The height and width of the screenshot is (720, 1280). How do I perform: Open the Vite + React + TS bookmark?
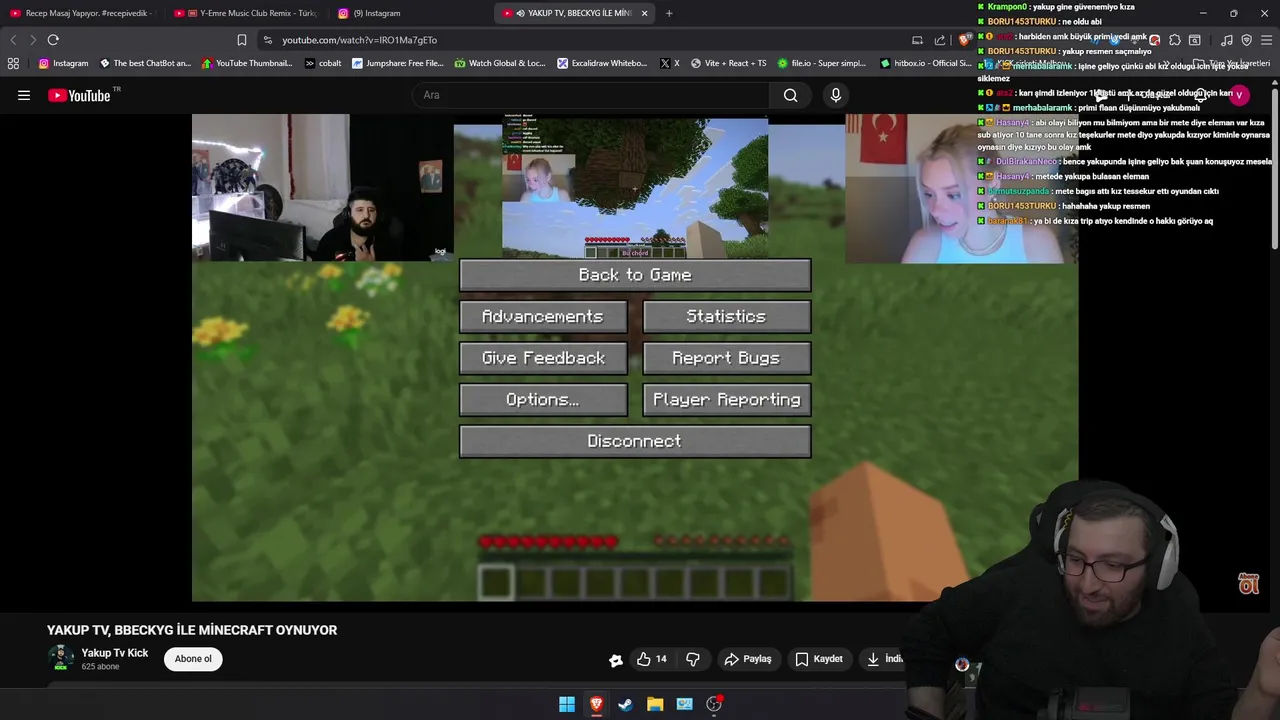(x=728, y=63)
